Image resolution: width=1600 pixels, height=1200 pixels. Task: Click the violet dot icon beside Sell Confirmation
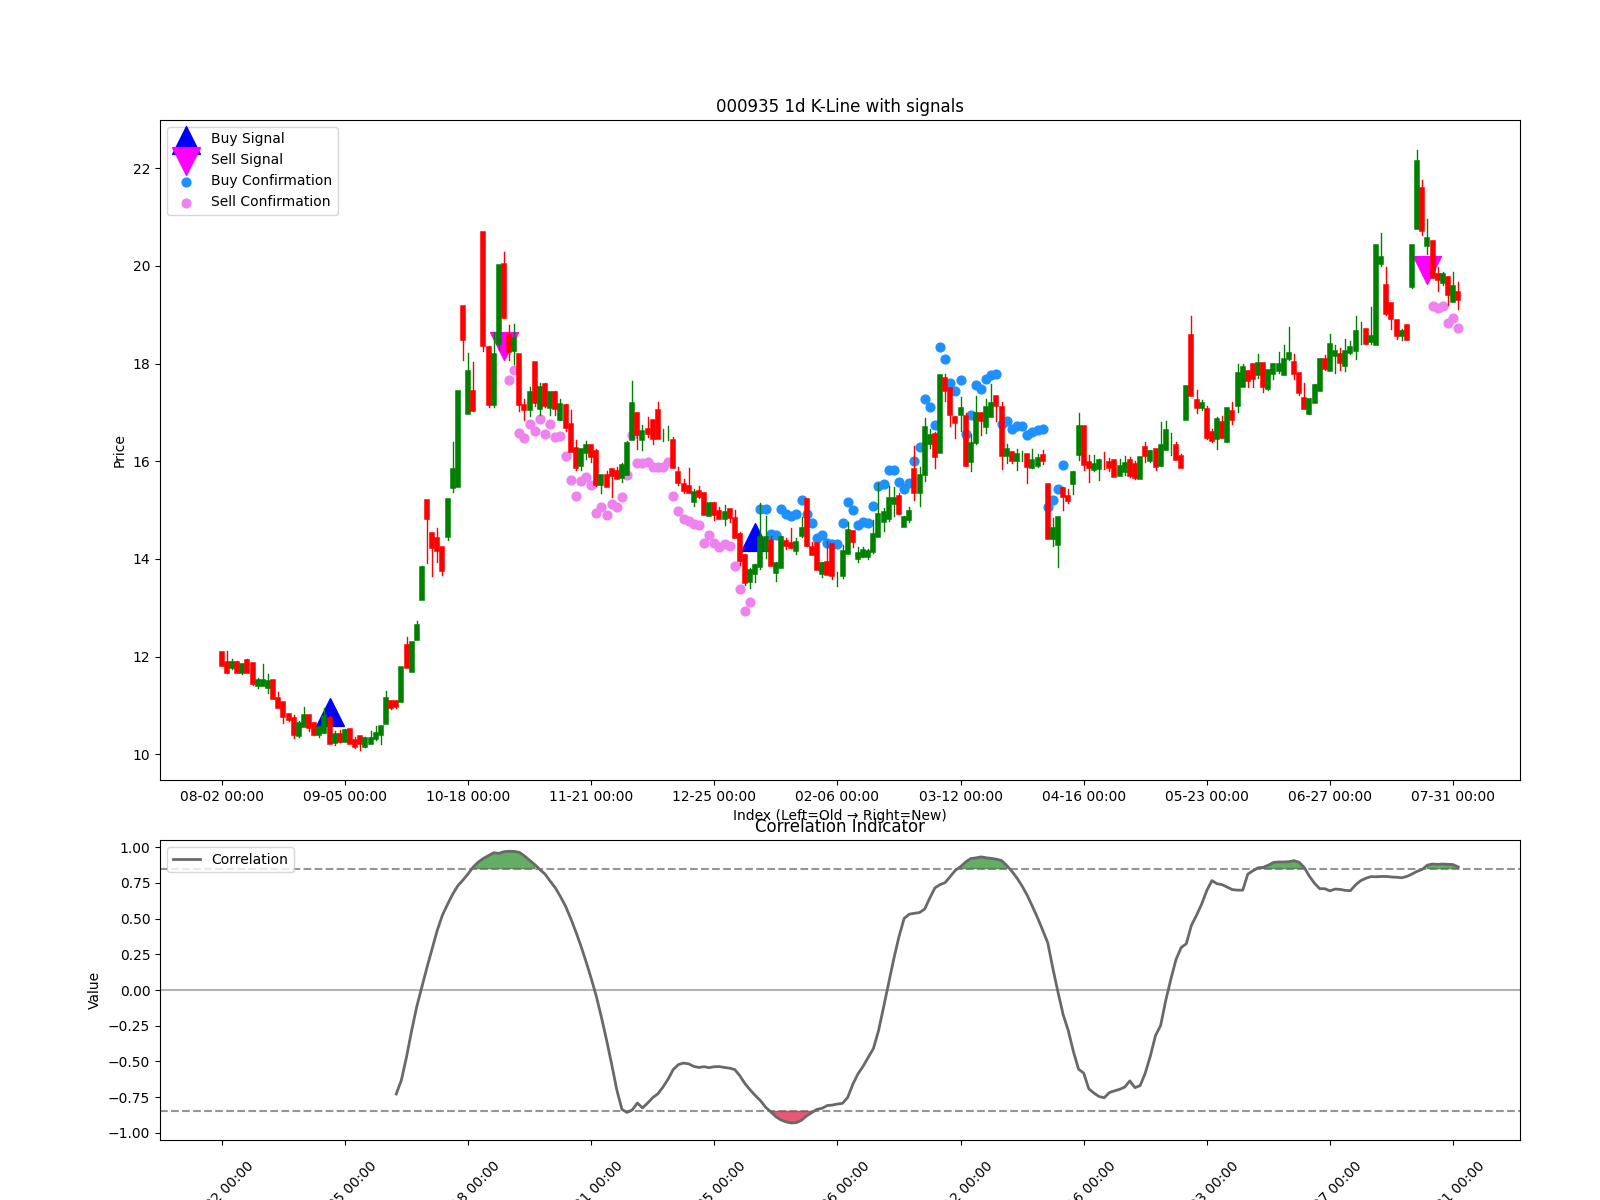tap(186, 203)
